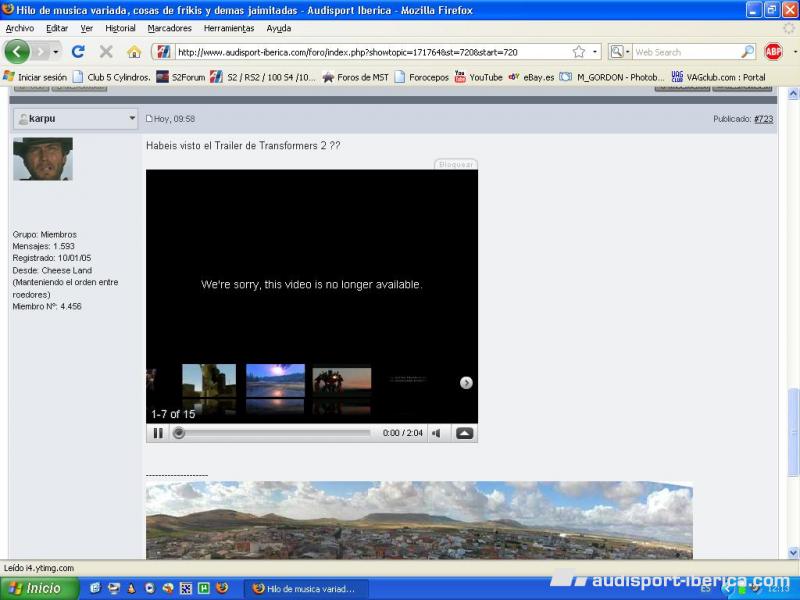The image size is (800, 600).
Task: Mute the video volume speaker
Action: point(436,433)
